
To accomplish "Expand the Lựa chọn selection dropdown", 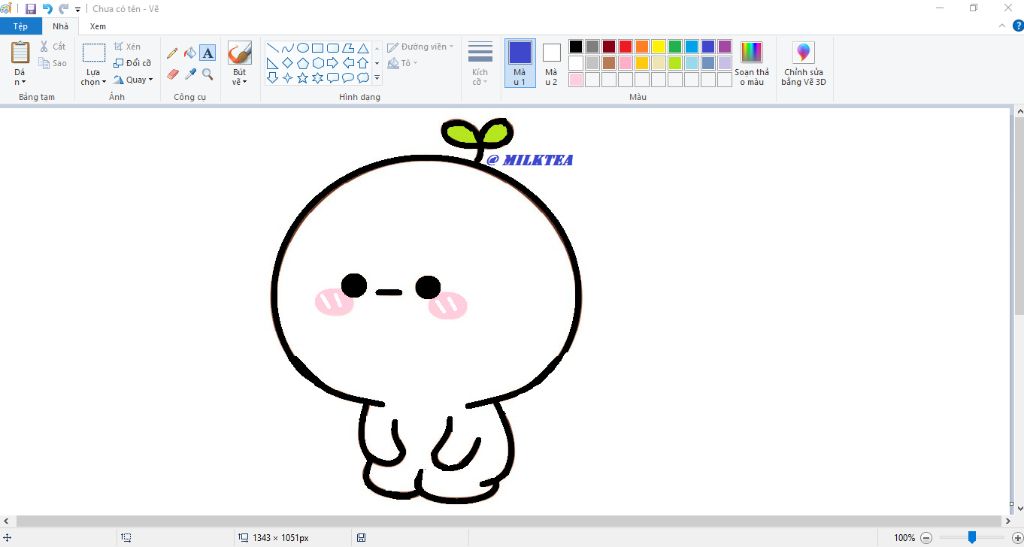I will (93, 82).
